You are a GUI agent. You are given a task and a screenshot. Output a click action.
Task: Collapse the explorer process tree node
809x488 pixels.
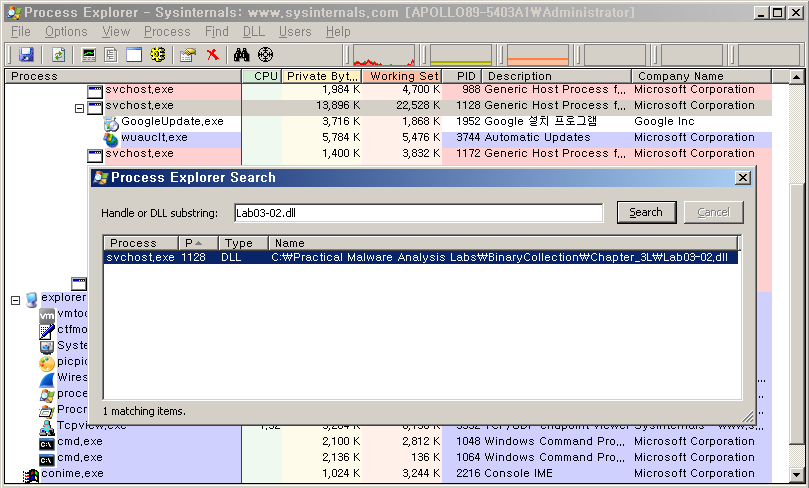click(15, 298)
